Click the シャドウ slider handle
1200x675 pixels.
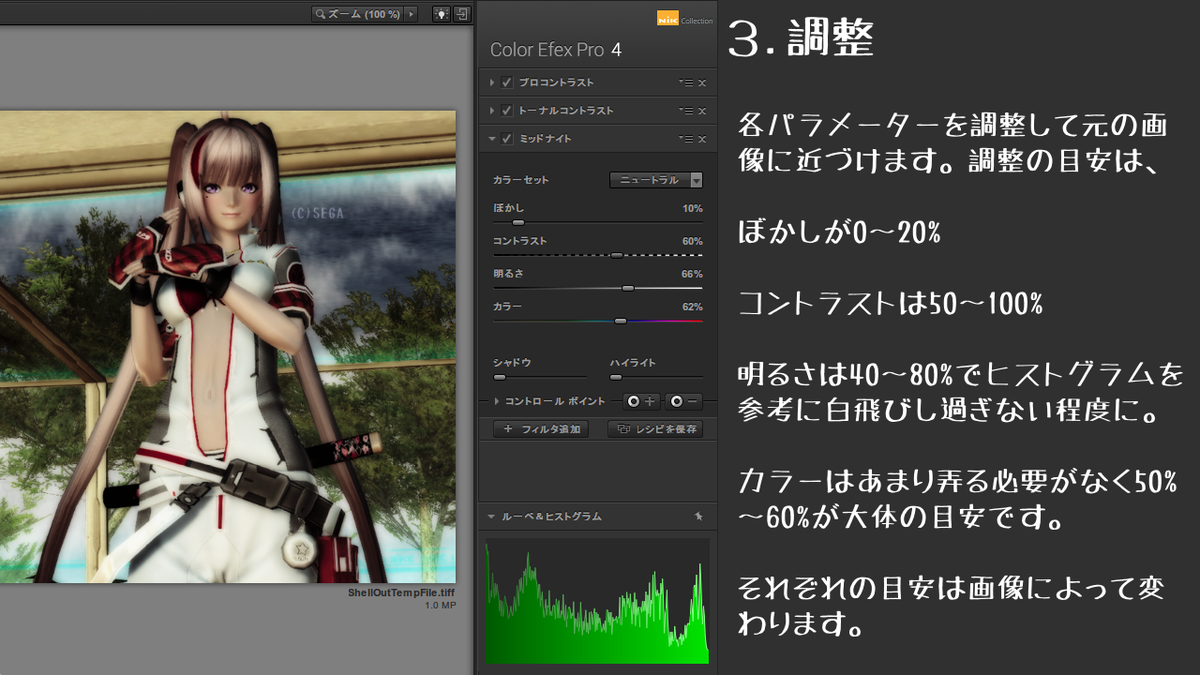click(x=499, y=377)
